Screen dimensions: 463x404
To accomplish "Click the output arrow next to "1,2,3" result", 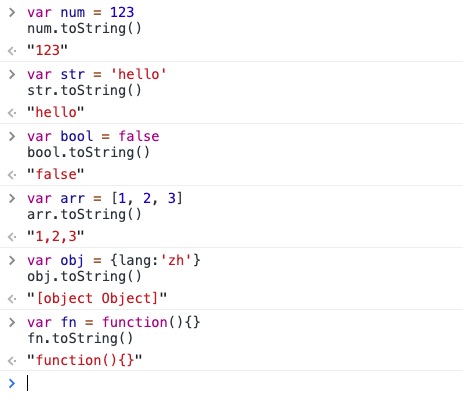I will (12, 237).
